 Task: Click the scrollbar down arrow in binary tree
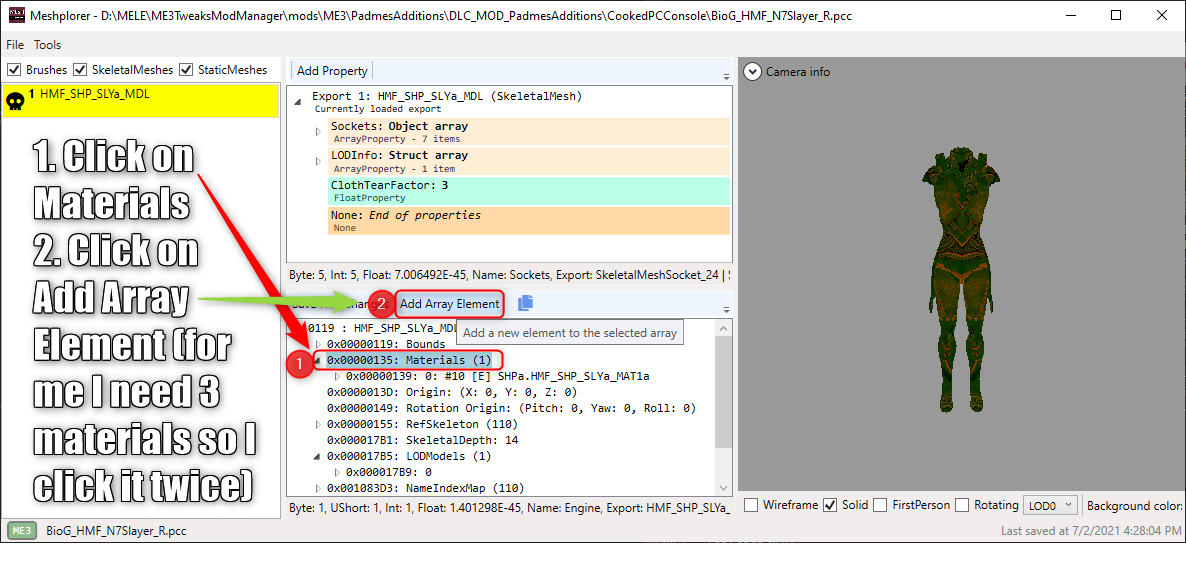click(x=724, y=488)
